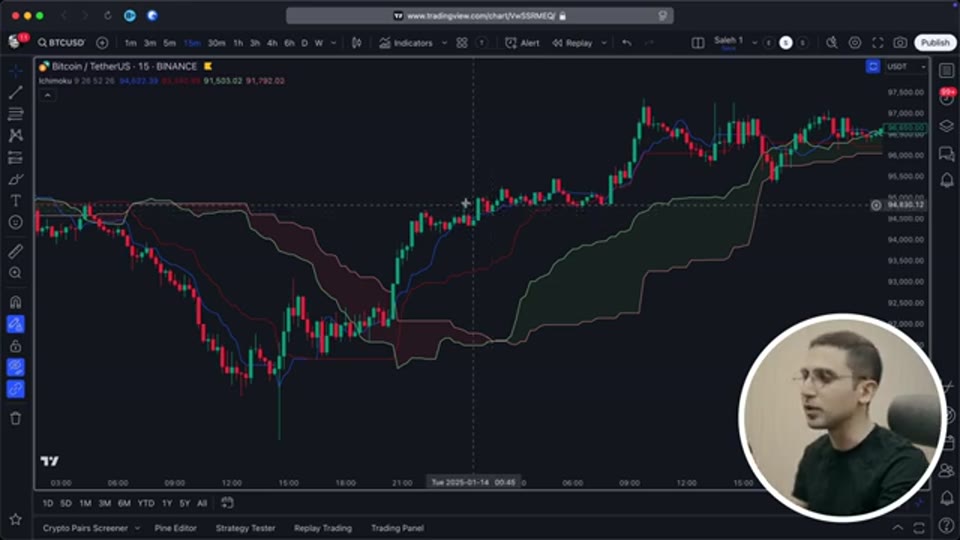Select the 1D date range
This screenshot has height=540, width=960.
click(x=48, y=503)
